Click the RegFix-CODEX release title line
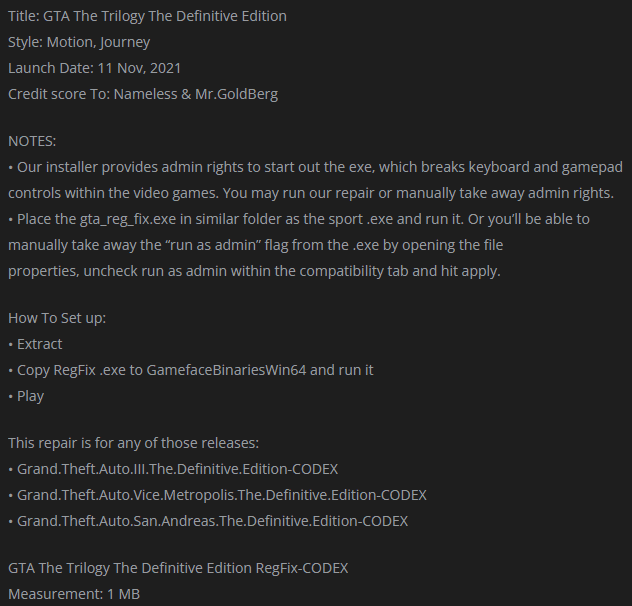Image resolution: width=632 pixels, height=606 pixels. (x=178, y=568)
